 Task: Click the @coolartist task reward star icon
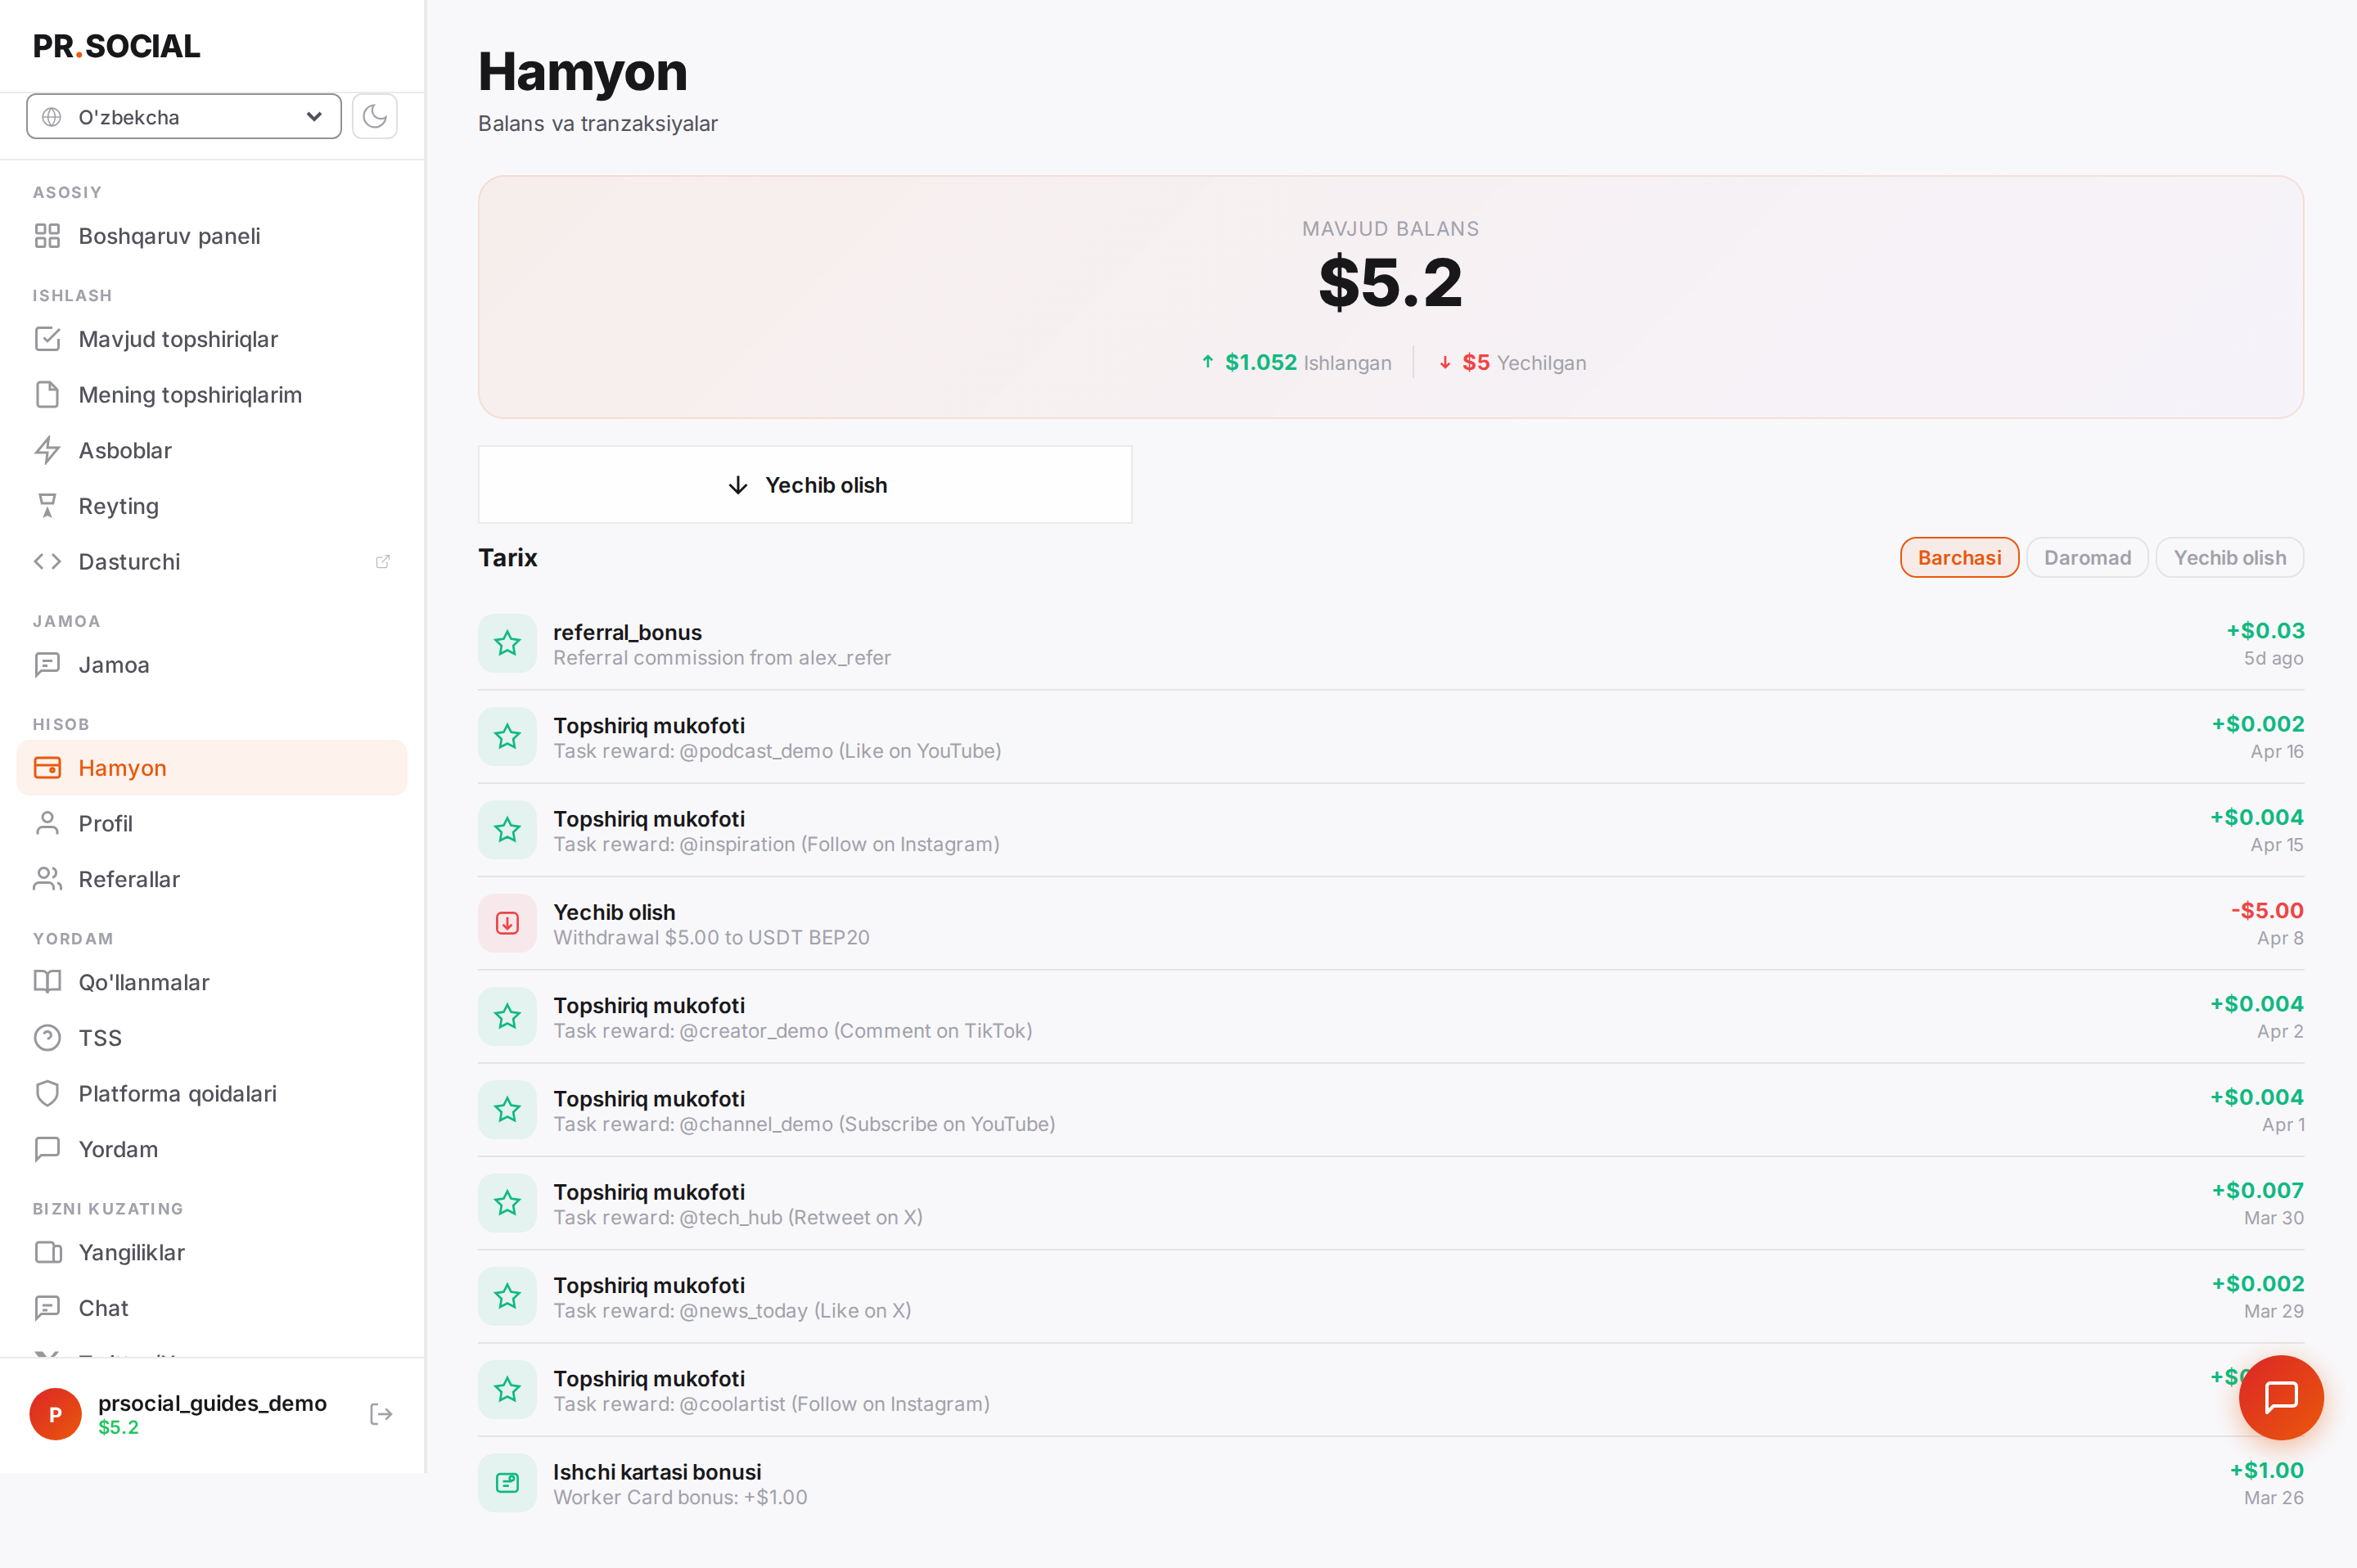coord(508,1390)
